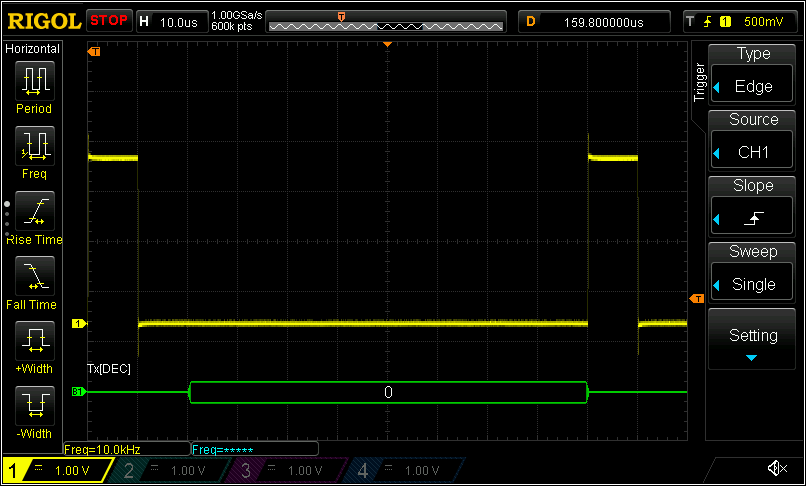The height and width of the screenshot is (486, 806).
Task: Click the muted speaker icon
Action: click(777, 468)
